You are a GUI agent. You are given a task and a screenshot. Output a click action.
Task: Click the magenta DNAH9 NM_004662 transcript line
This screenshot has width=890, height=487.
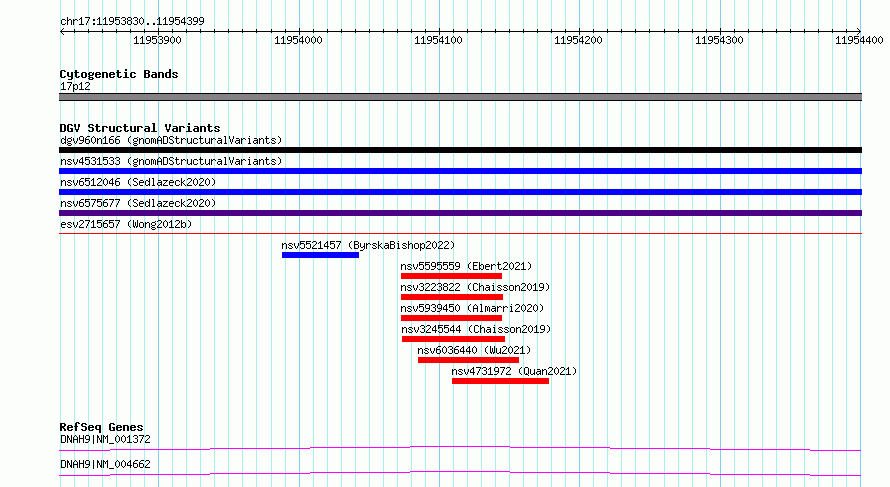click(x=460, y=473)
